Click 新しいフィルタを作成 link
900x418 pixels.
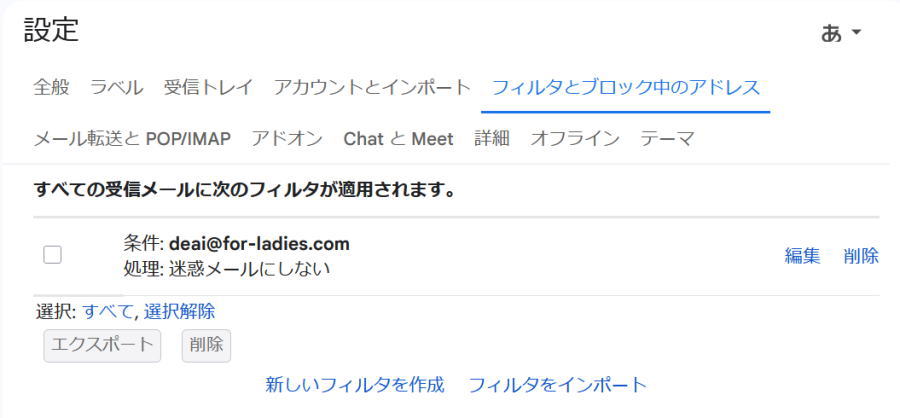click(x=354, y=384)
